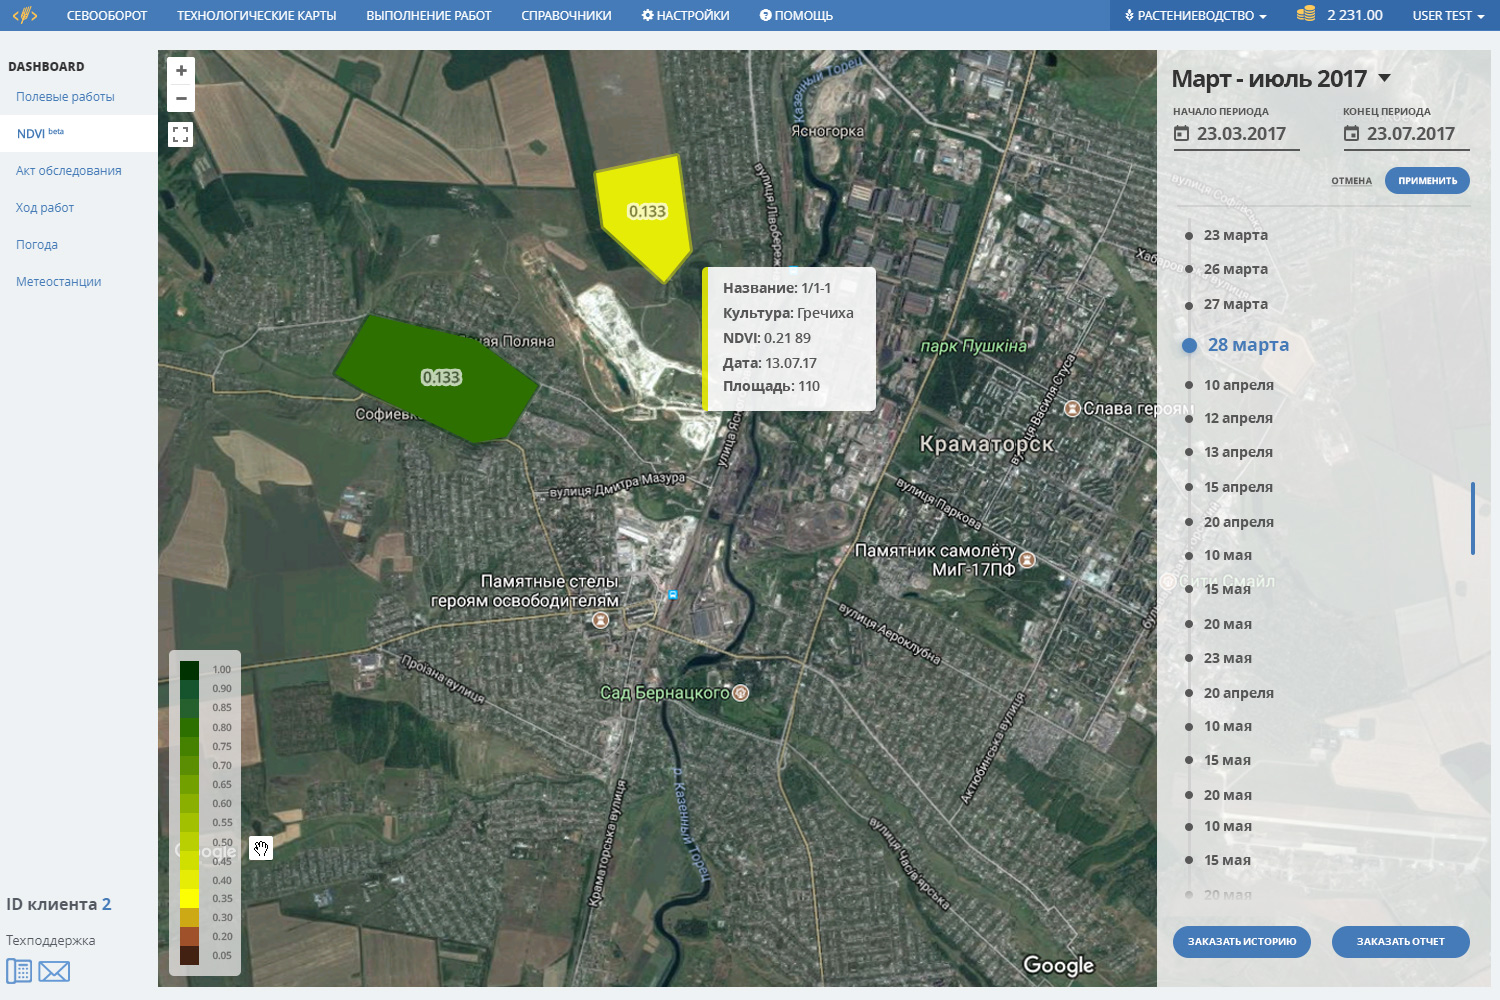This screenshot has width=1500, height=1000.
Task: Select the 10 апреля timeline date
Action: tap(1239, 385)
